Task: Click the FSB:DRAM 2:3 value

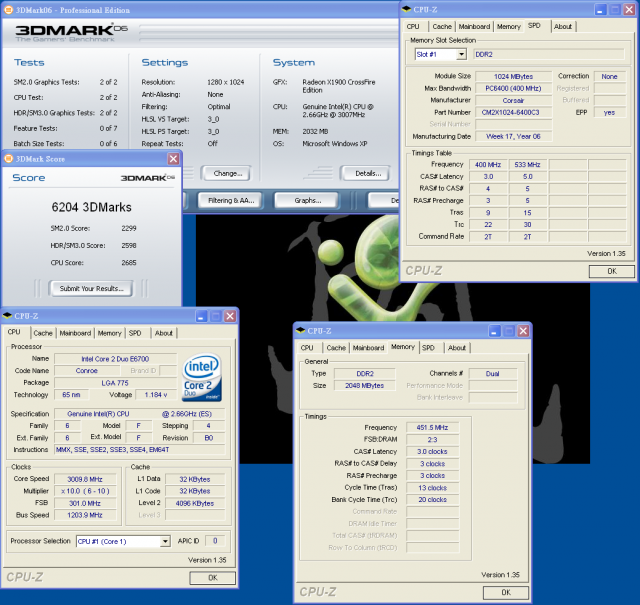Action: pos(432,440)
